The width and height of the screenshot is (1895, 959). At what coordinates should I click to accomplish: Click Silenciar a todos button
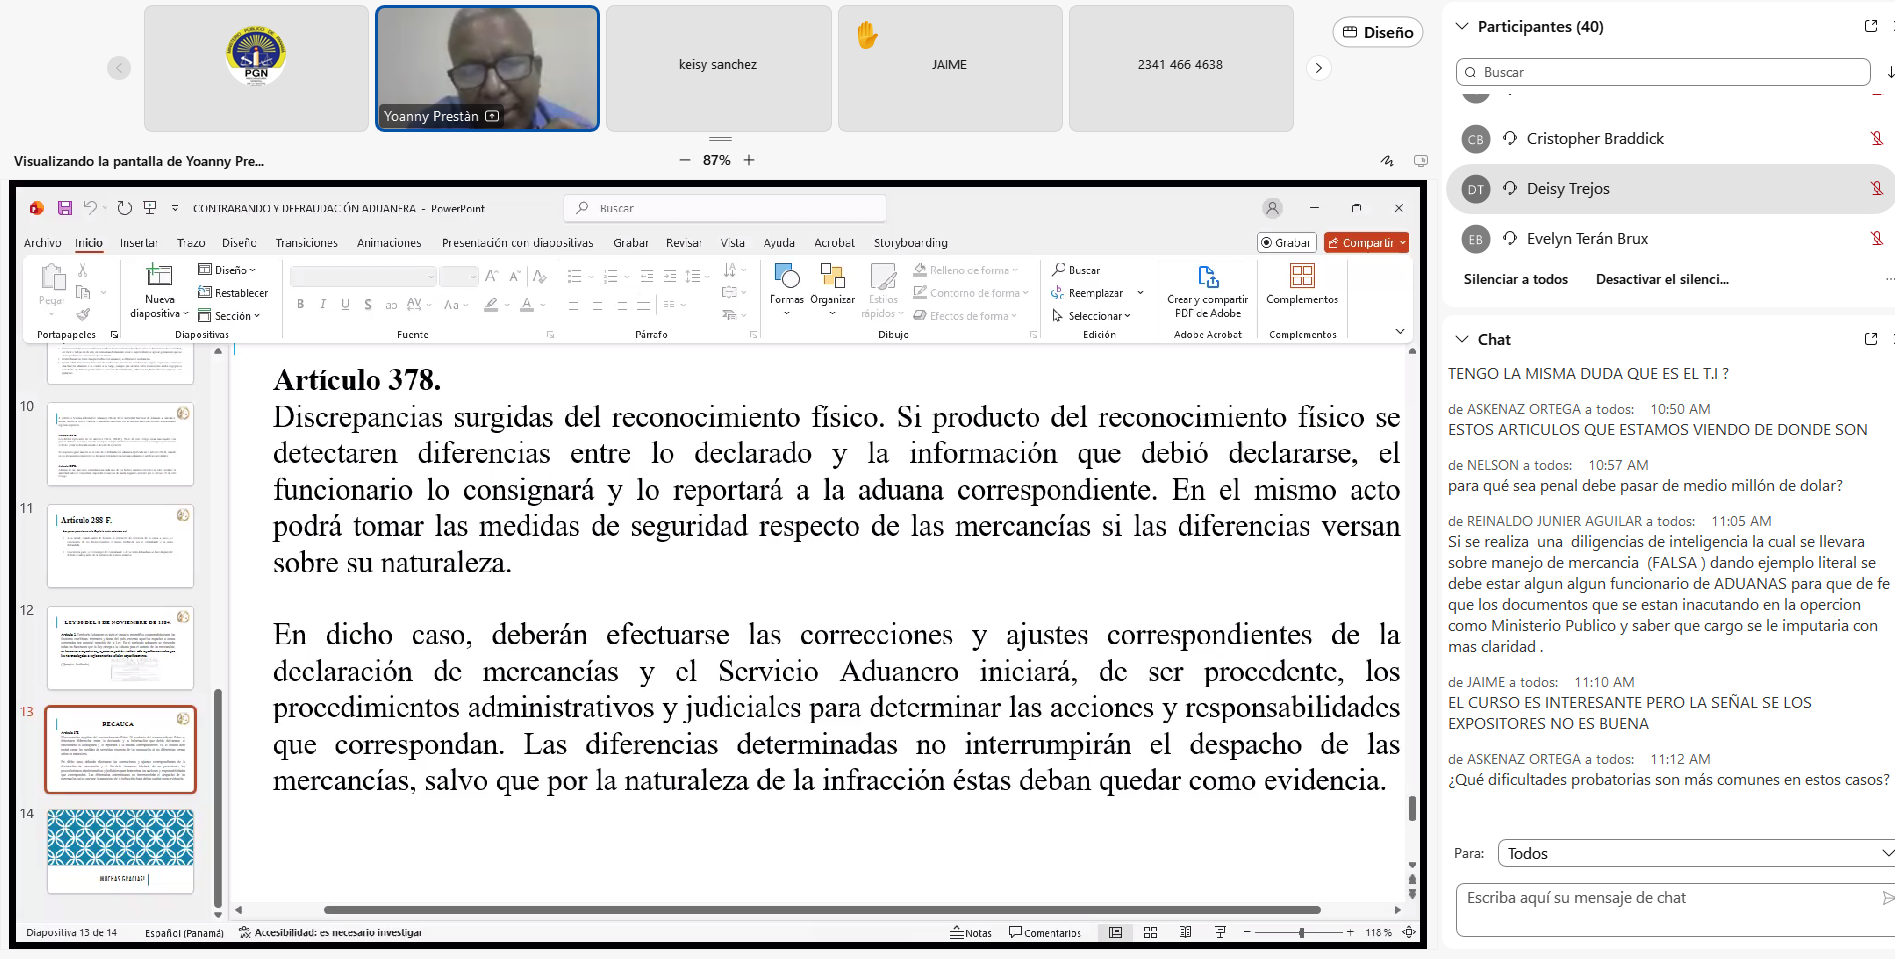point(1515,279)
